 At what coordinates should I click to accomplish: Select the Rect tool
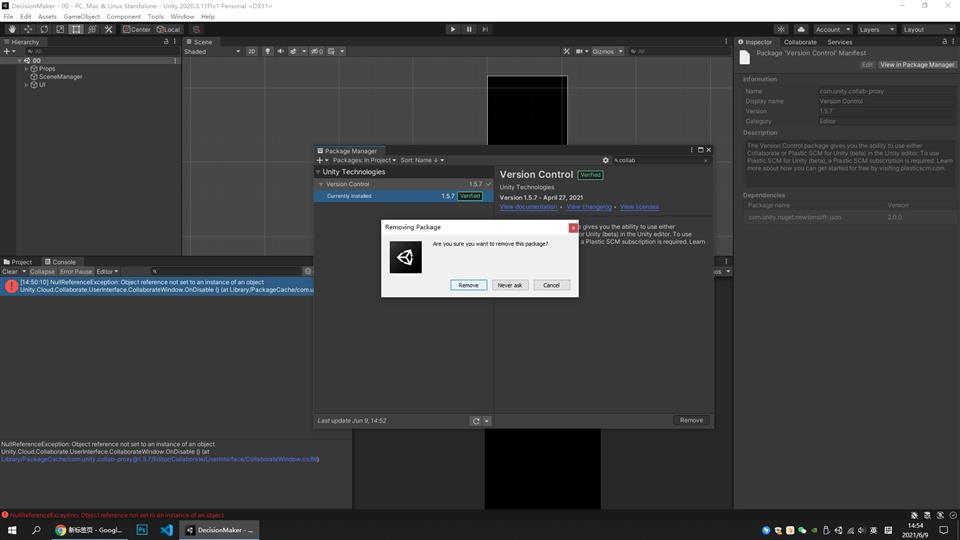[x=76, y=29]
